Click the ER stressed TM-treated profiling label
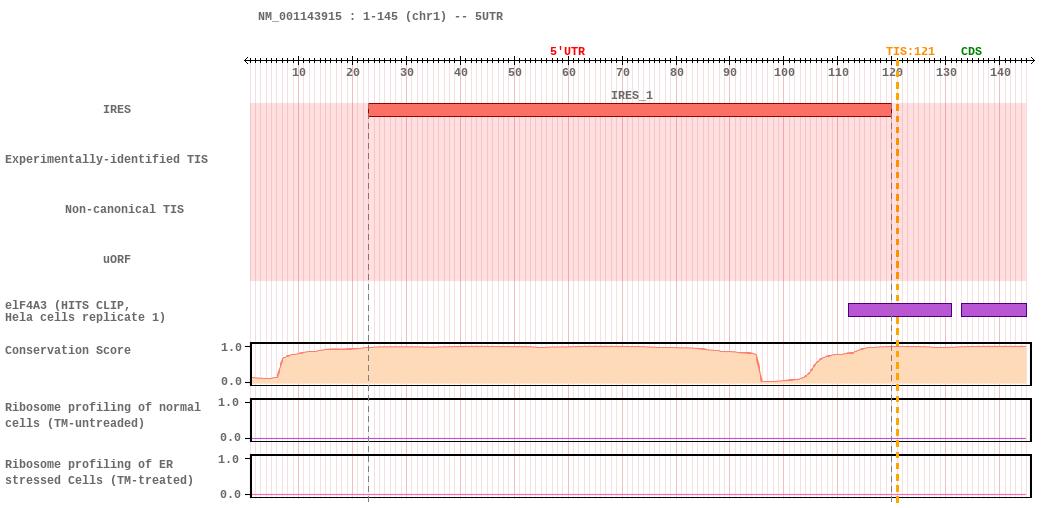This screenshot has height=508, width=1050. click(x=99, y=472)
